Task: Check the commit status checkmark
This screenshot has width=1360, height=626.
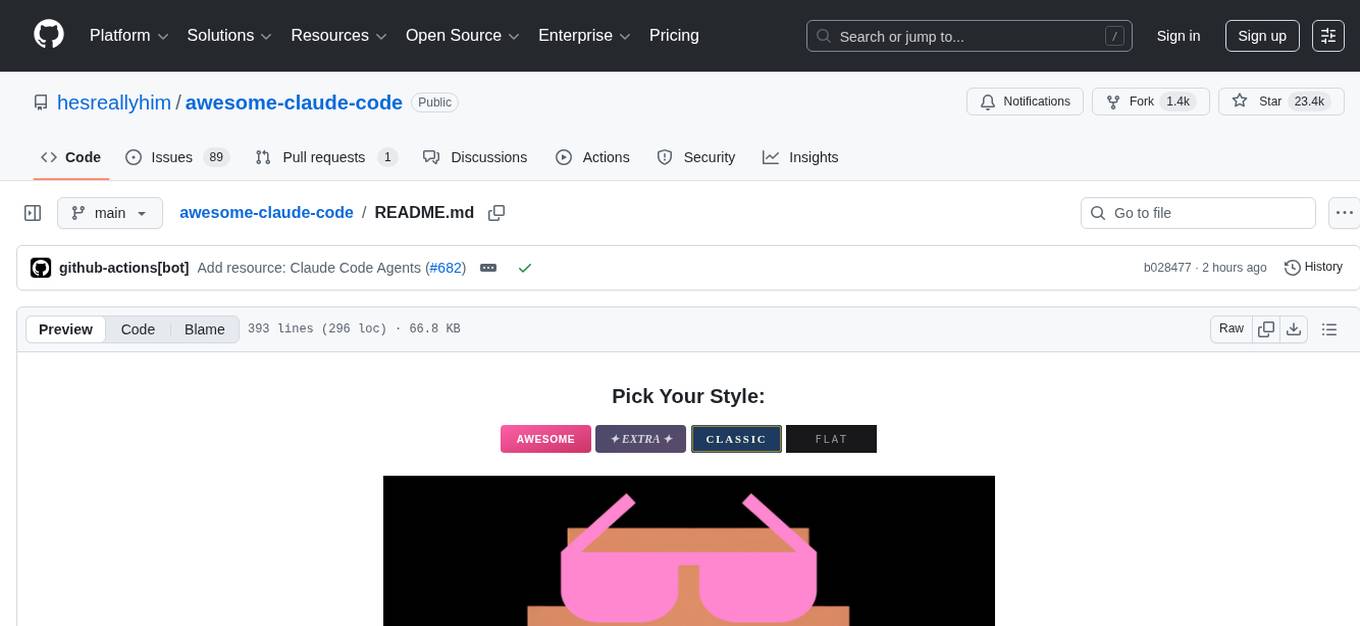Action: pyautogui.click(x=525, y=267)
